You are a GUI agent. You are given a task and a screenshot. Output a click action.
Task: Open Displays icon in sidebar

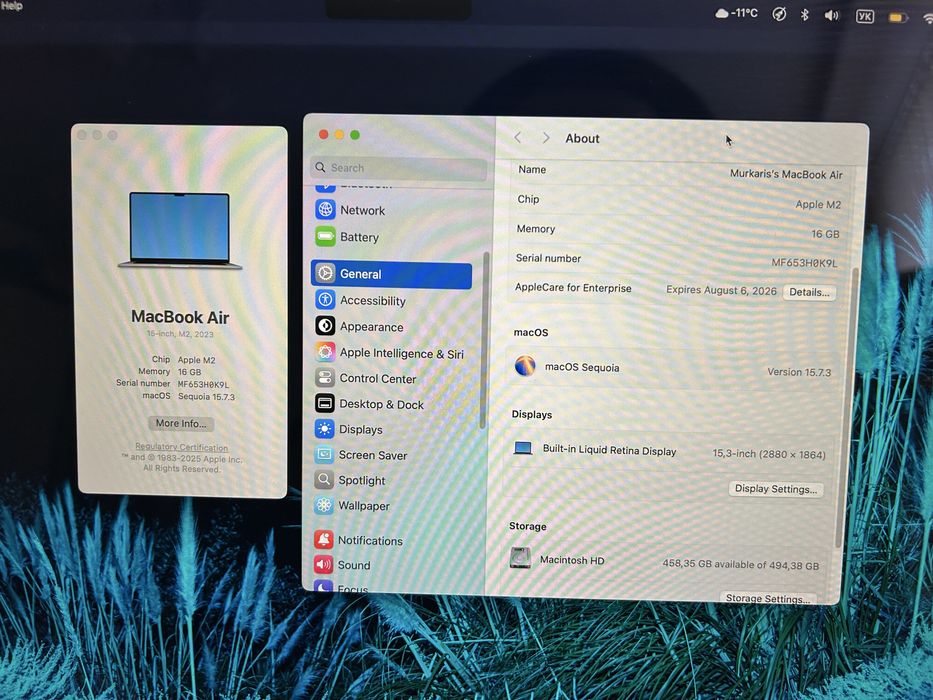324,429
